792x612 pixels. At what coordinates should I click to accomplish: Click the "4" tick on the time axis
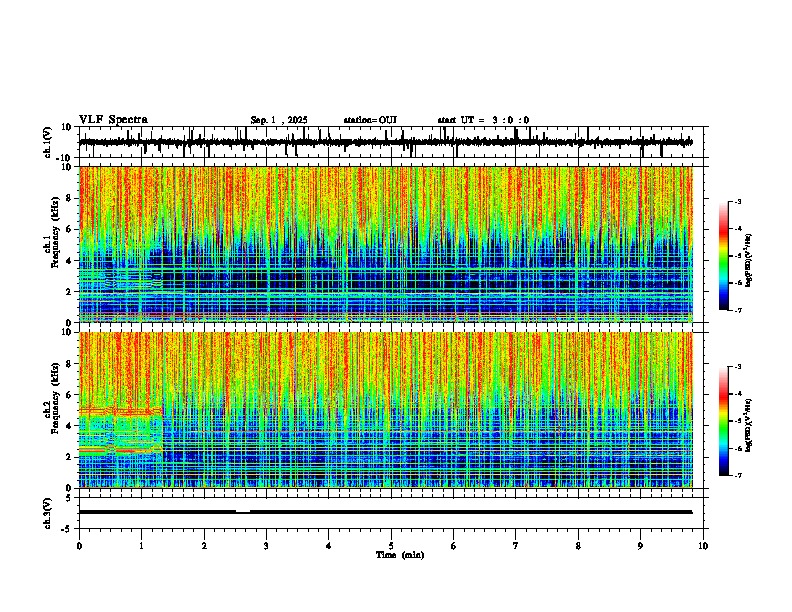(x=329, y=546)
